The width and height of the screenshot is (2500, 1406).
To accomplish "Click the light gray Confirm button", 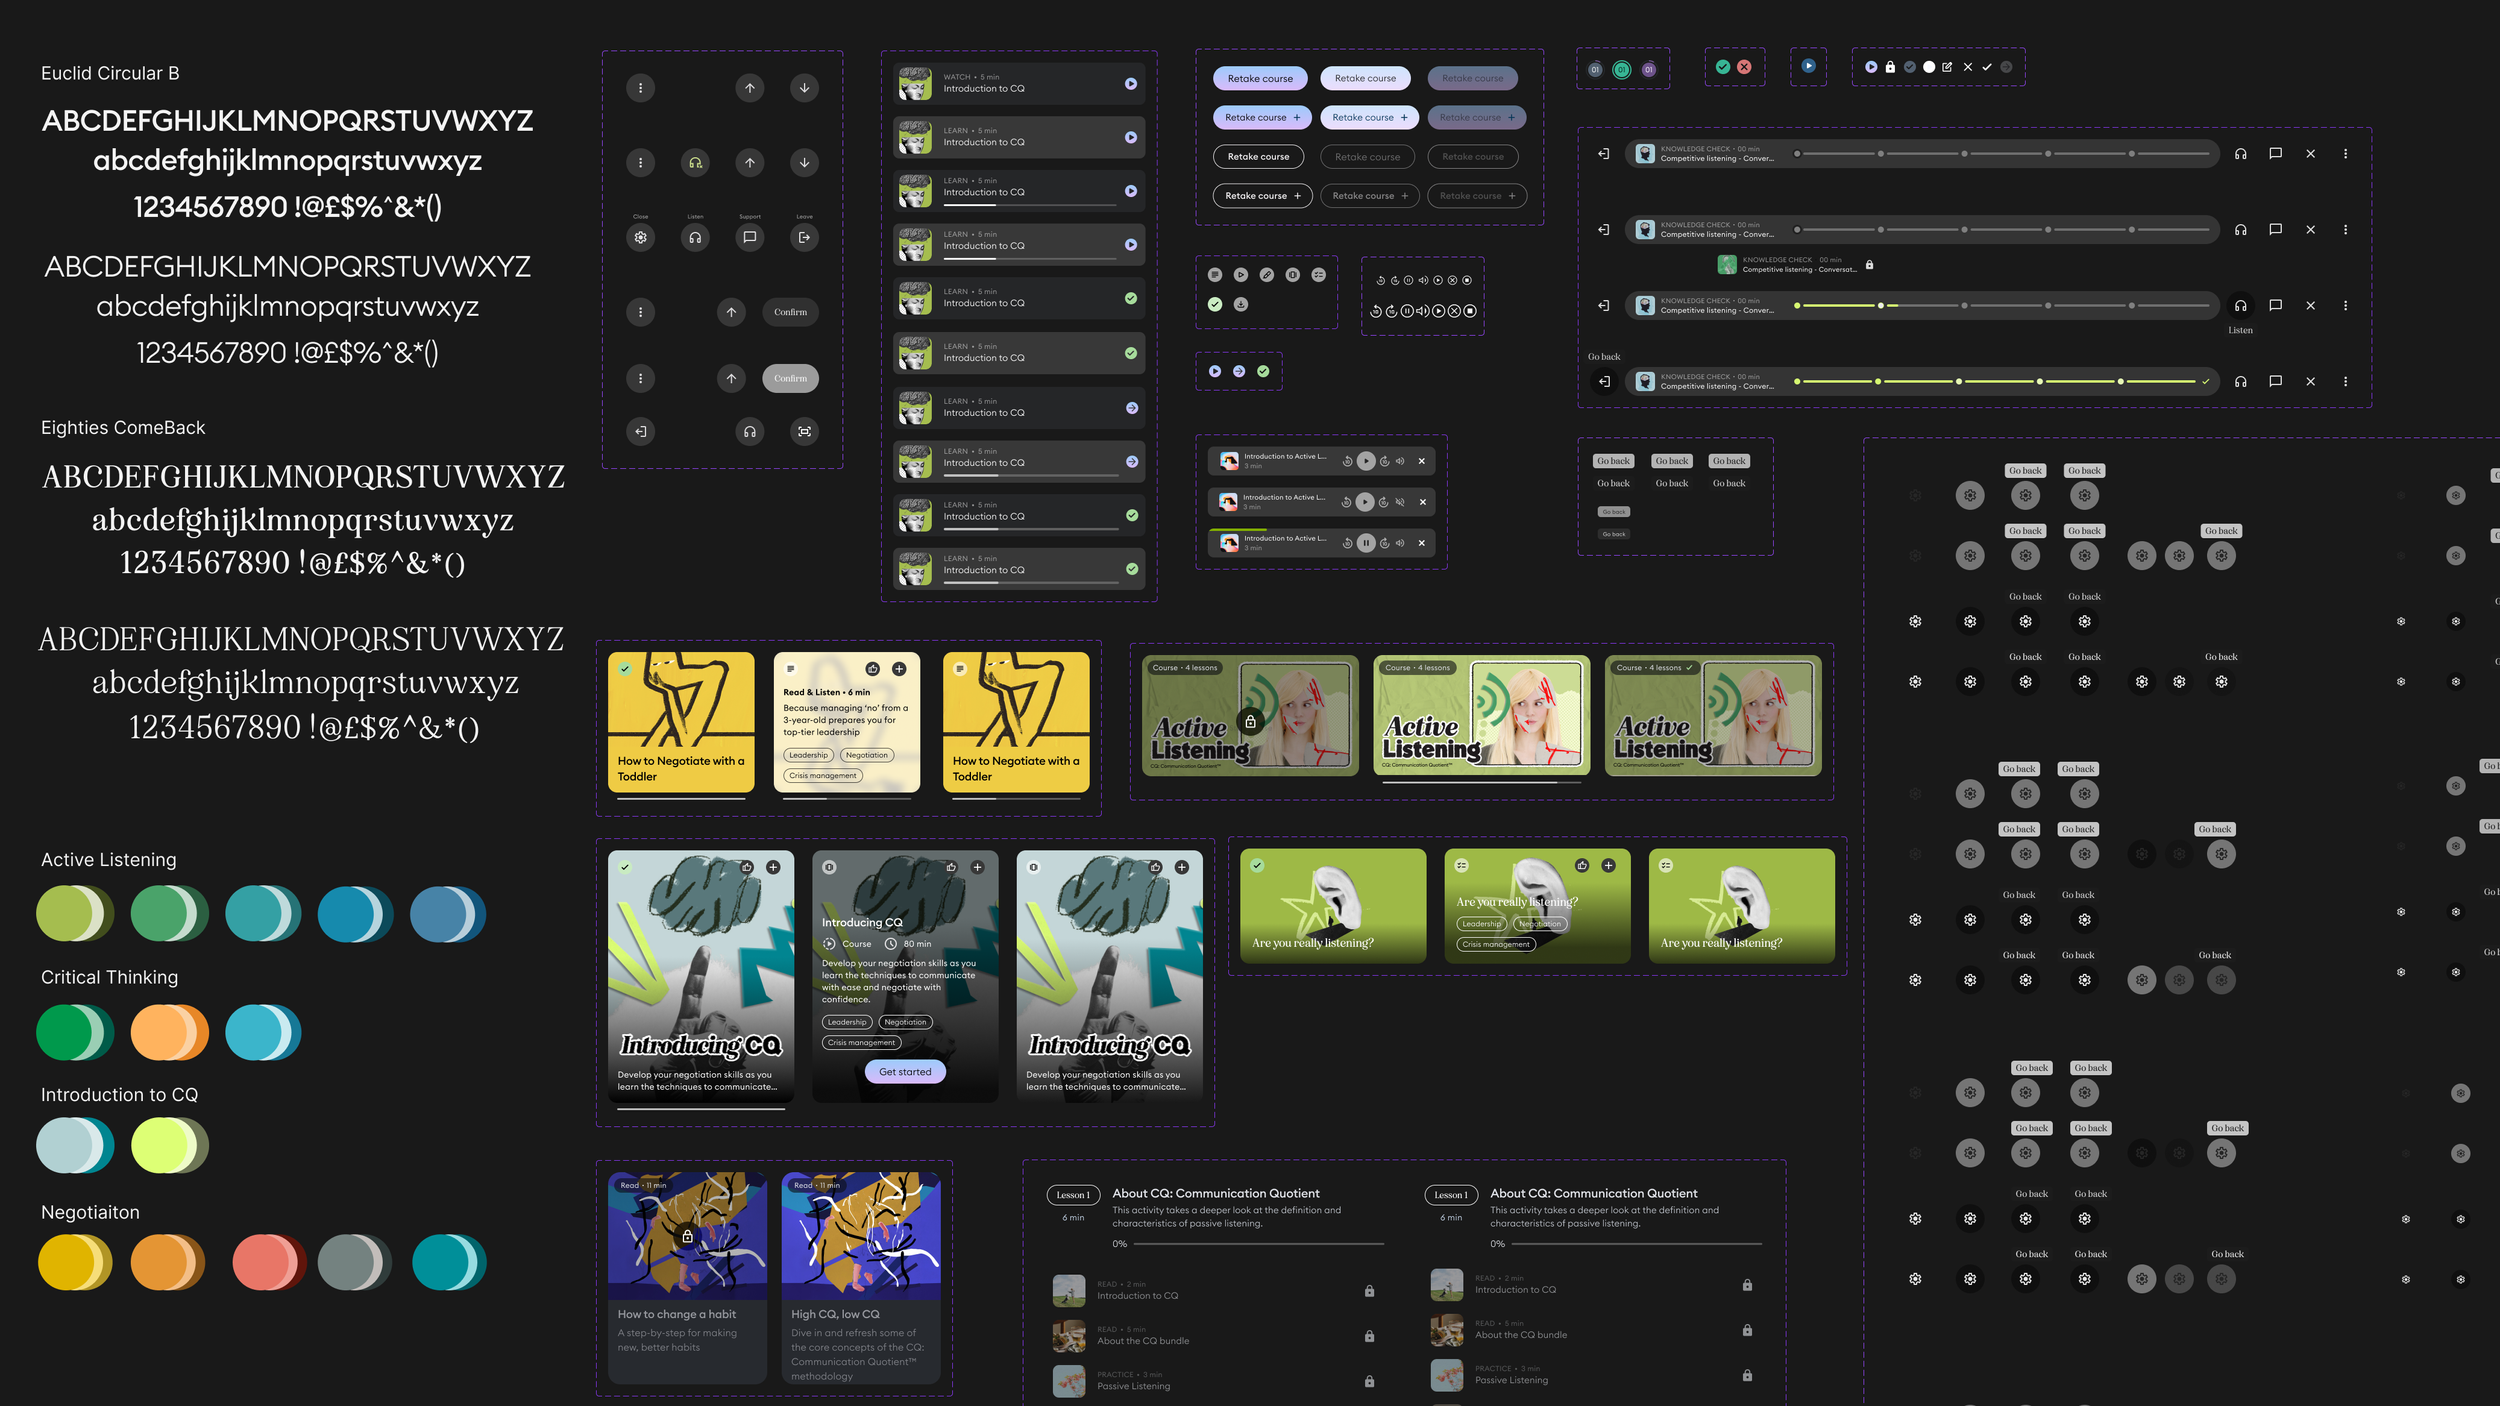I will point(790,379).
